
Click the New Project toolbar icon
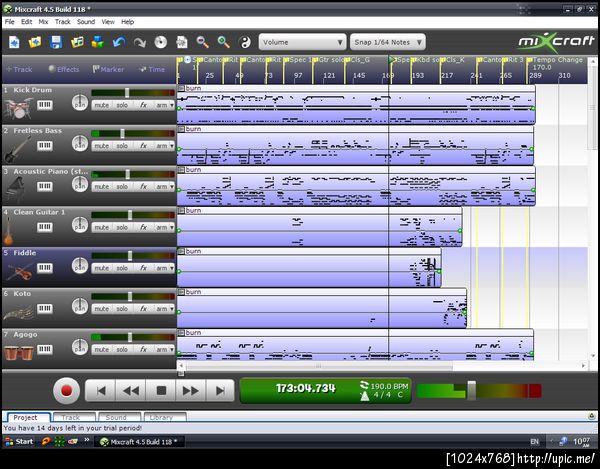click(14, 42)
